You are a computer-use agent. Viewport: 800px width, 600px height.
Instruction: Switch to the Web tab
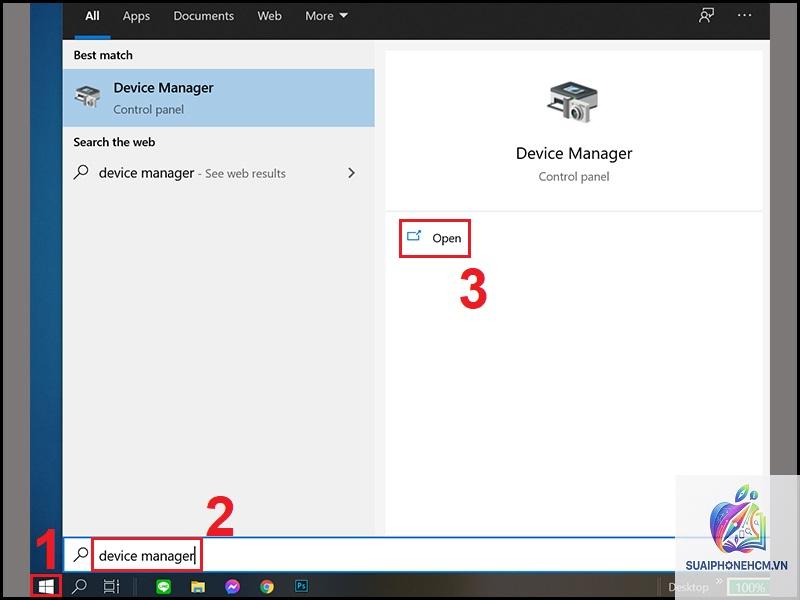pos(269,16)
